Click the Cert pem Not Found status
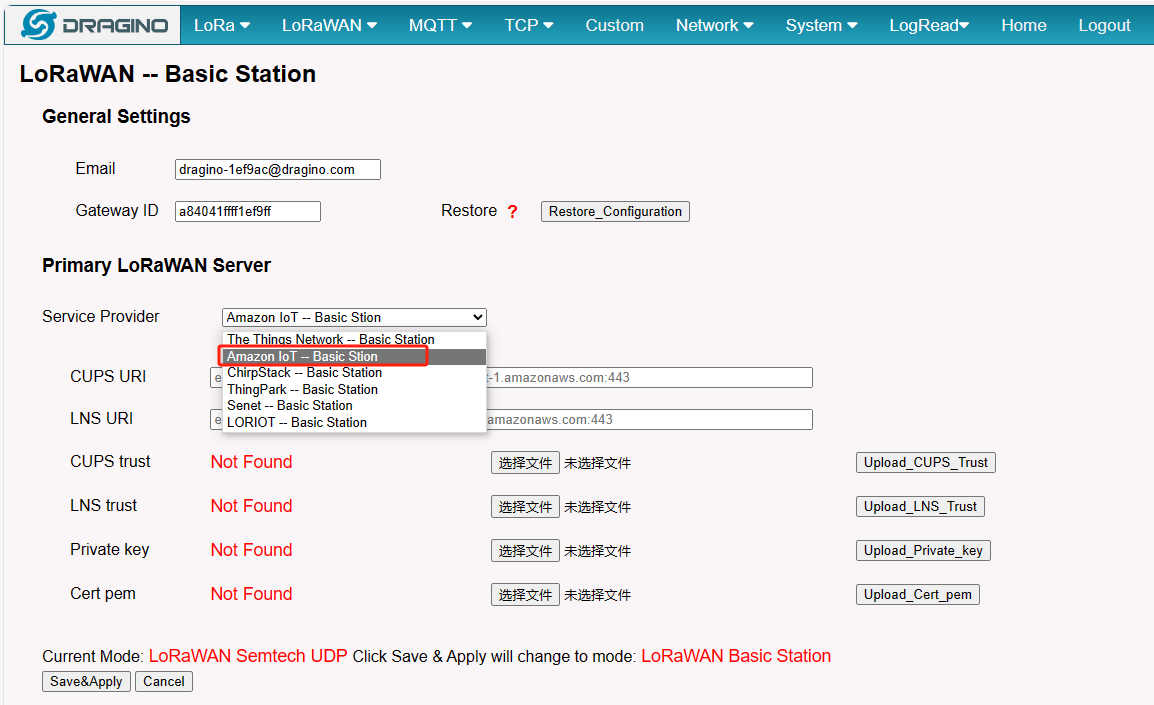The height and width of the screenshot is (705, 1154). [x=252, y=595]
